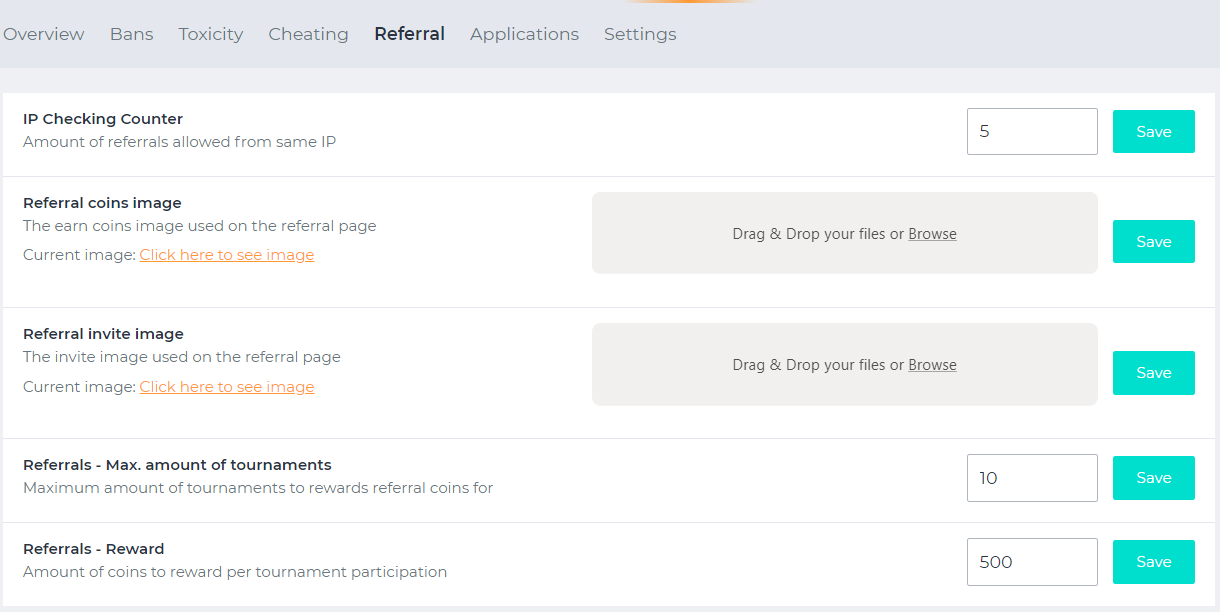This screenshot has width=1220, height=612.
Task: Click the IP Checking Counter input field
Action: pos(1031,131)
